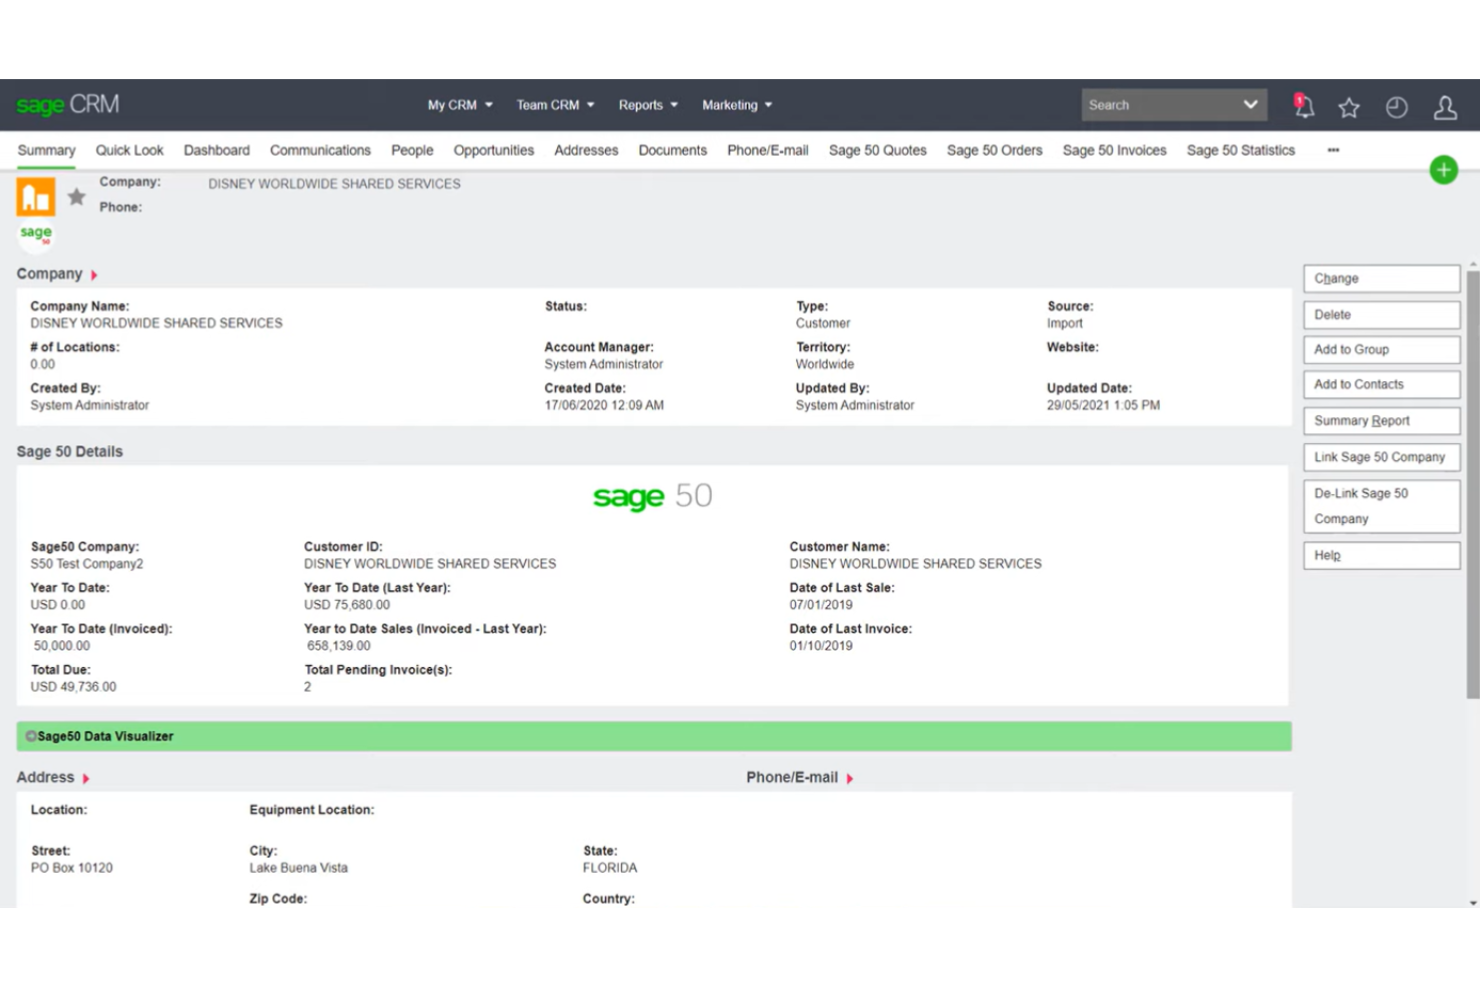Open the Sage 50 Orders tab
Screen dimensions: 1480x987
(x=994, y=150)
